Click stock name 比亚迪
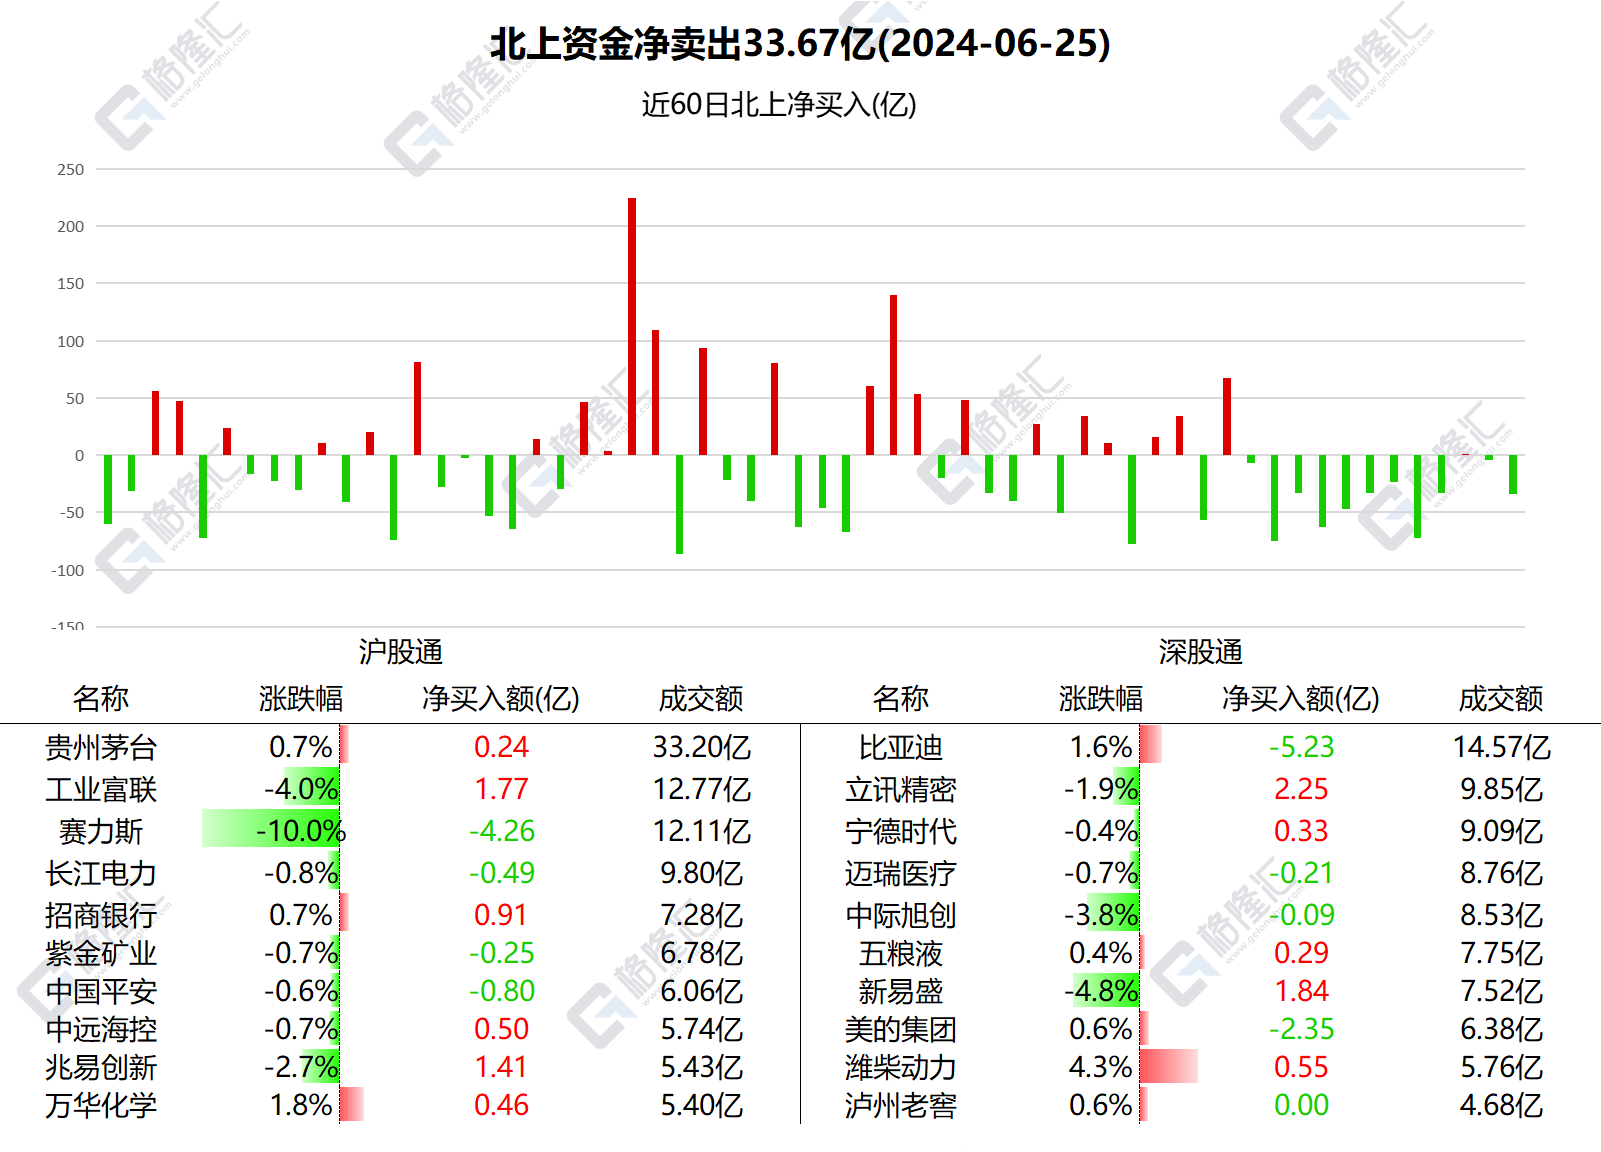 coord(901,747)
